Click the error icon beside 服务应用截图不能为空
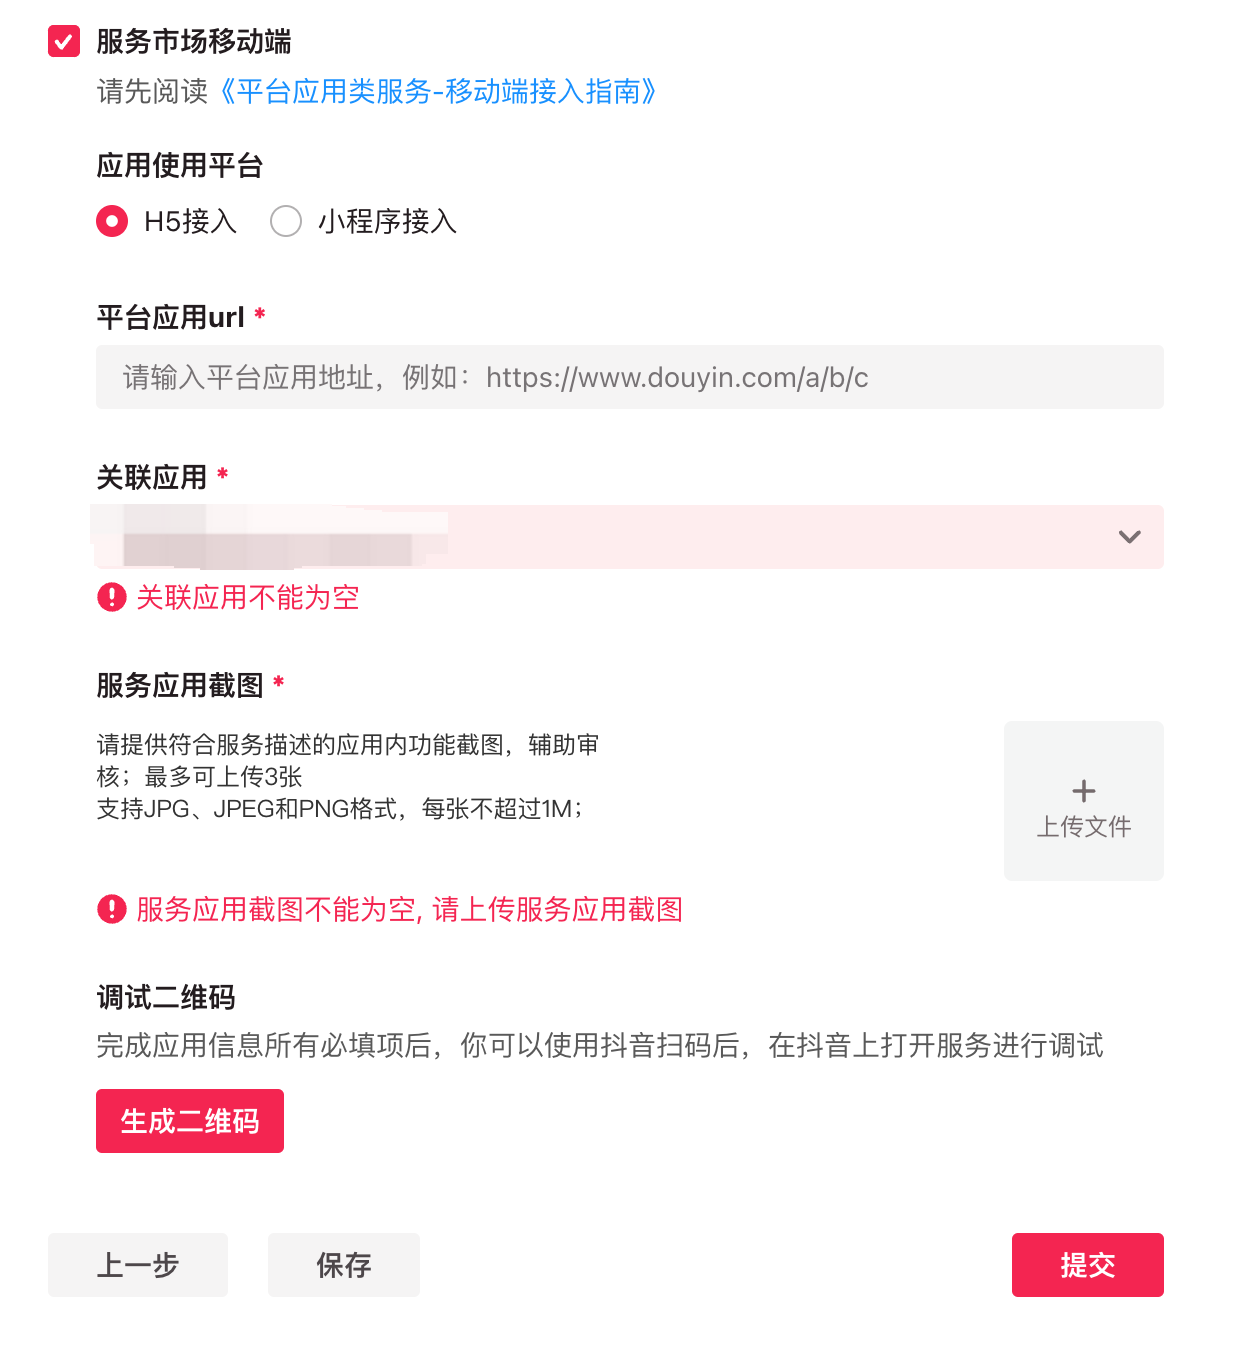Screen dimensions: 1236x1360 111,909
